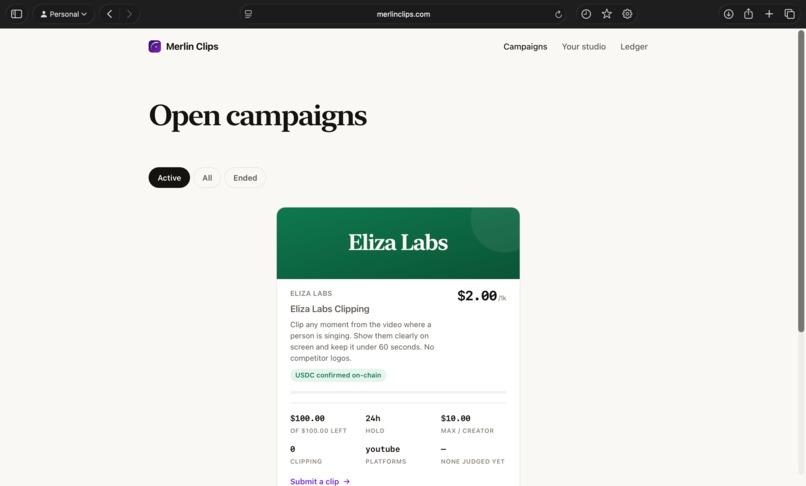Select the All campaigns filter

pos(207,177)
